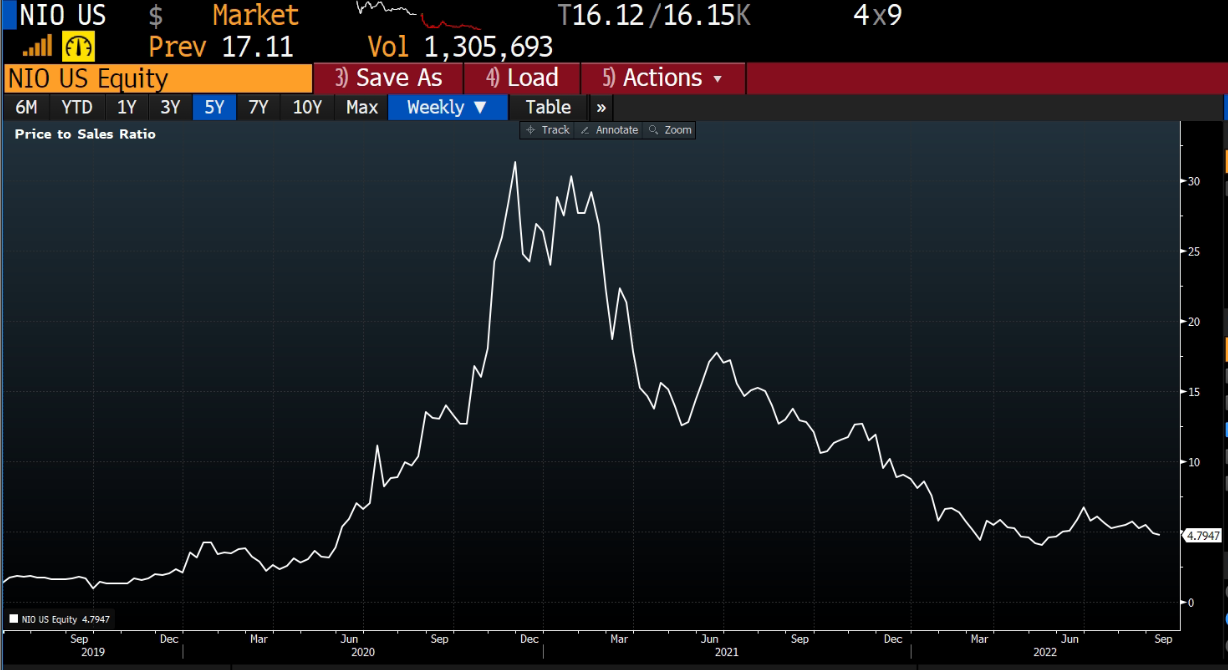Image resolution: width=1228 pixels, height=670 pixels.
Task: Click the Vol 1,305,693 value
Action: coord(461,46)
